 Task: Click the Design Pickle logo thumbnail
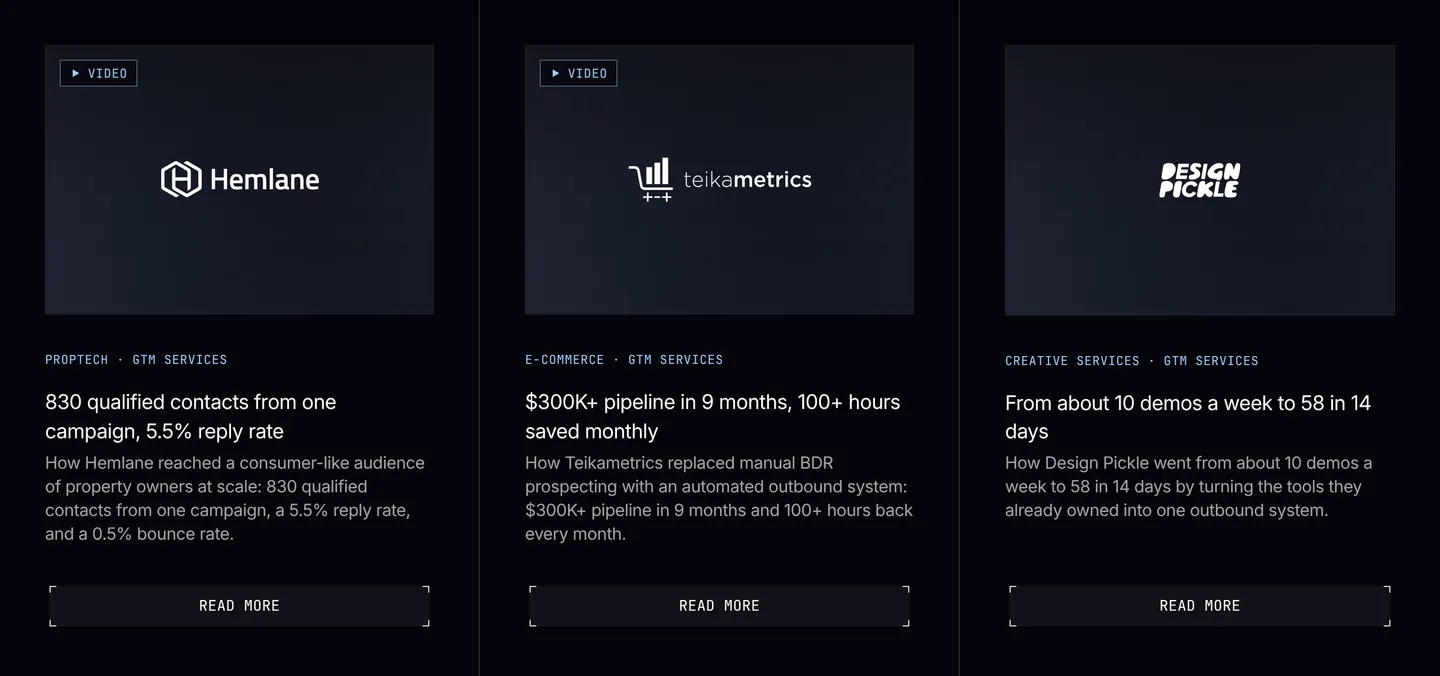1200,180
